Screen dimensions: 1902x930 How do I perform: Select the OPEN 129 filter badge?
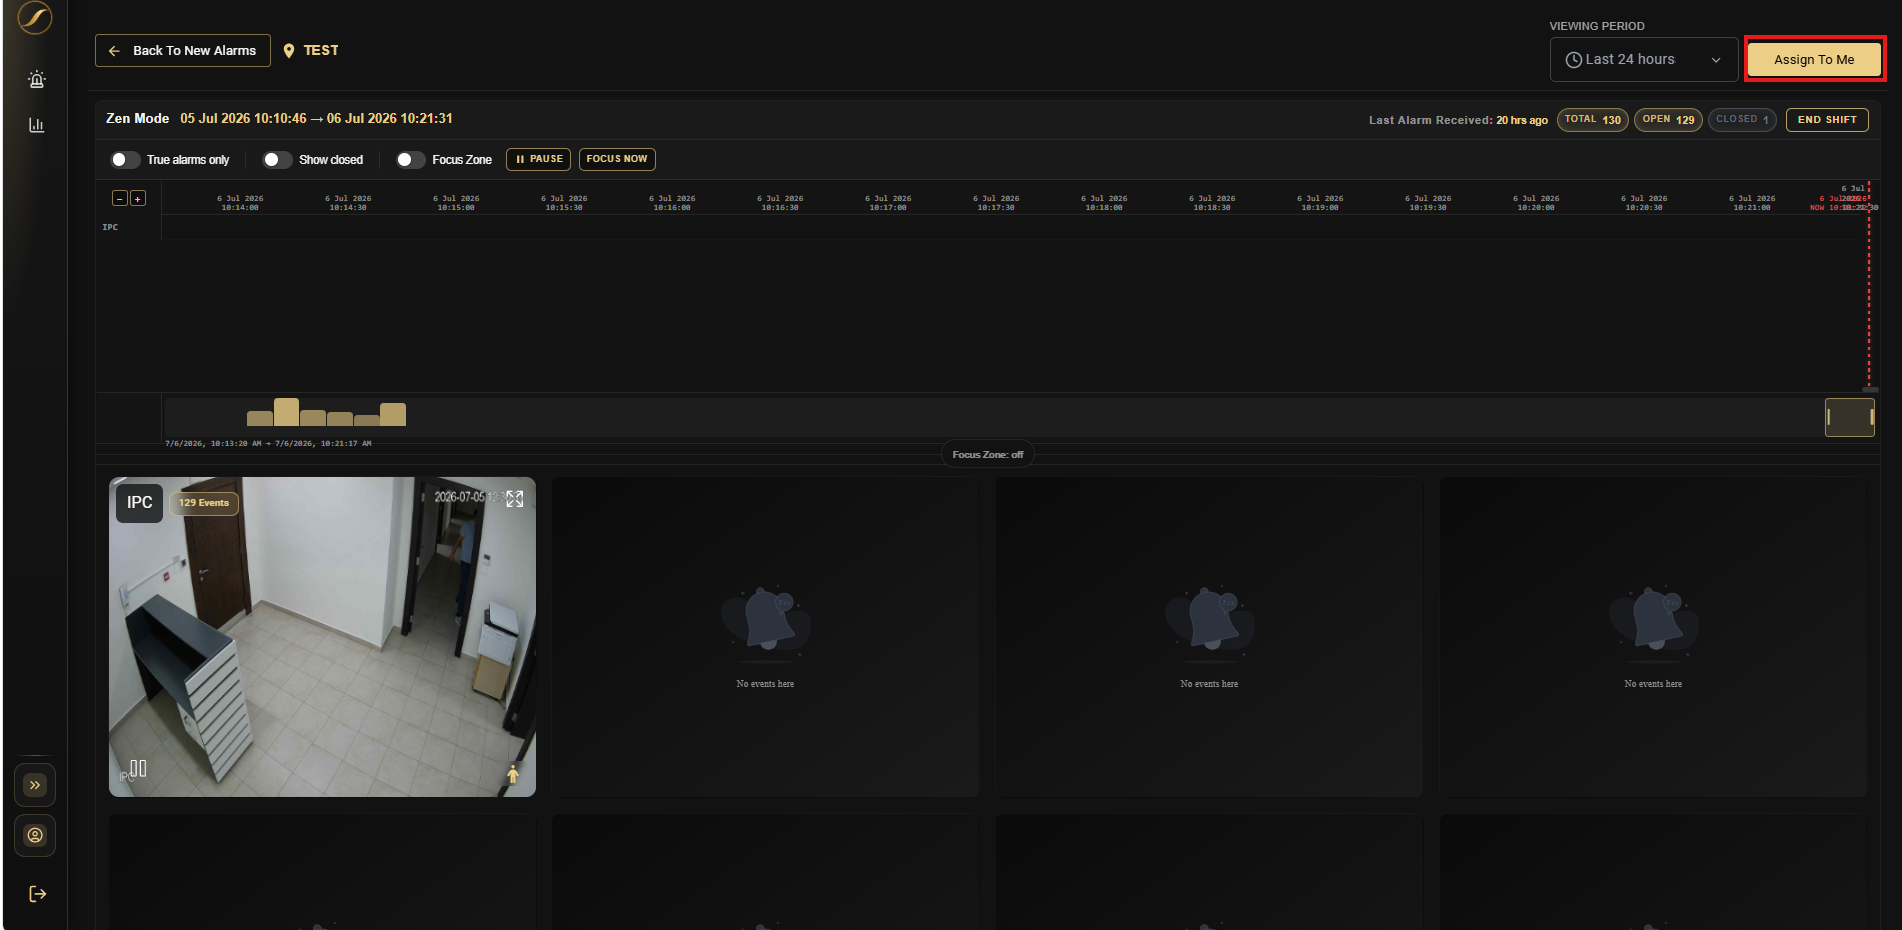(x=1668, y=120)
